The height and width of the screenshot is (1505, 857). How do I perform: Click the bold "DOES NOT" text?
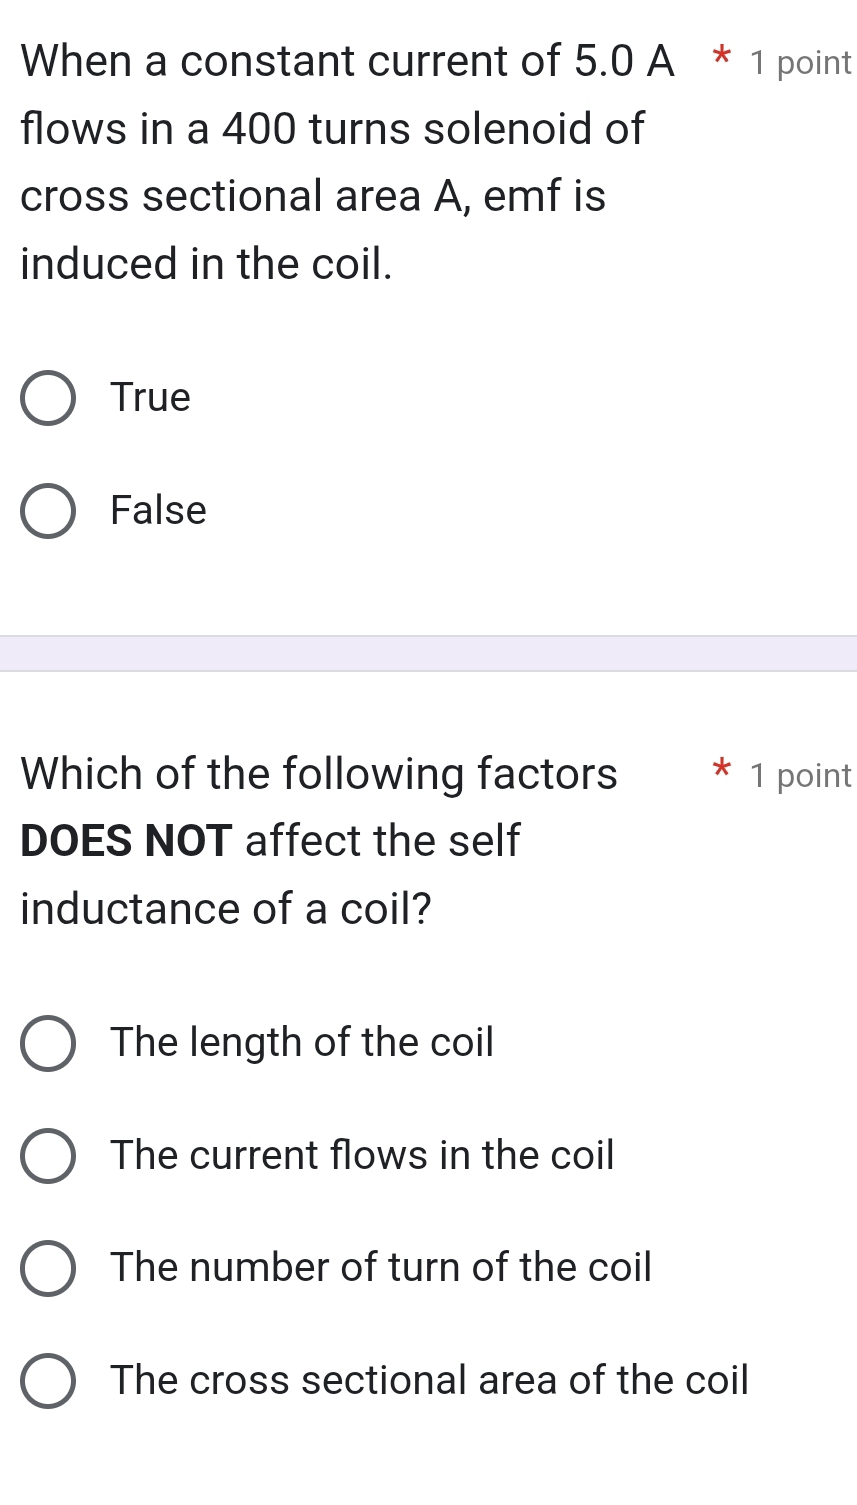(127, 841)
